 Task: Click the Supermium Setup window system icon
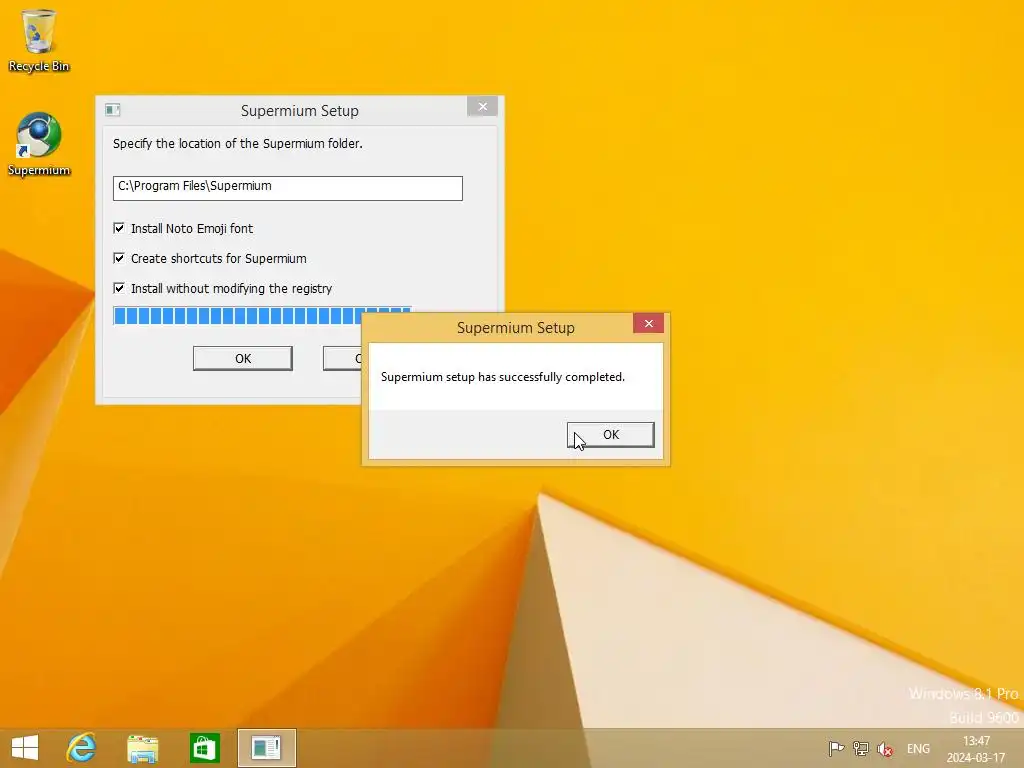click(112, 110)
